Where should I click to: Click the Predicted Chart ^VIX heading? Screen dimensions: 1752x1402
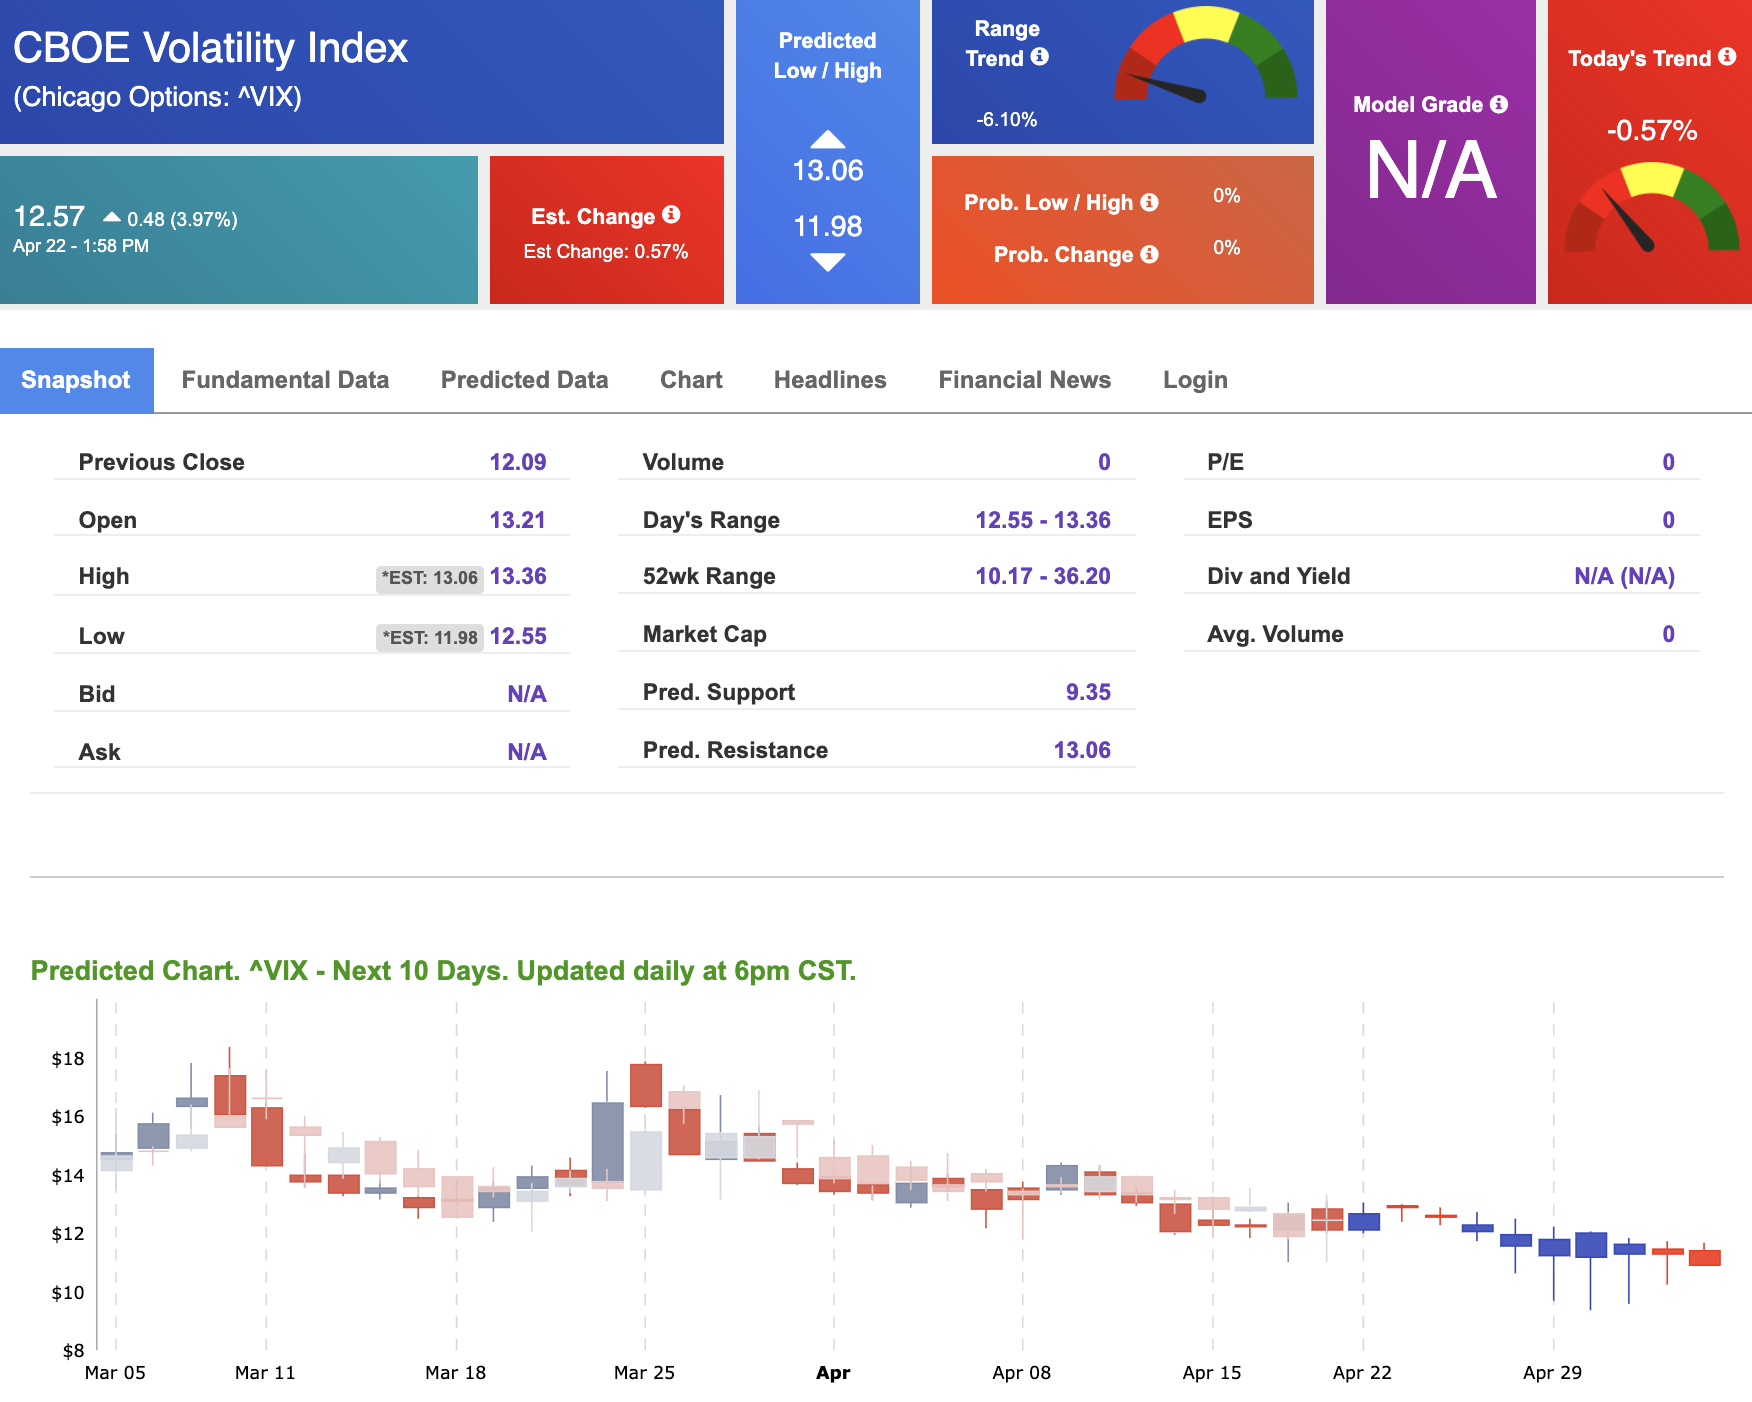(x=443, y=971)
